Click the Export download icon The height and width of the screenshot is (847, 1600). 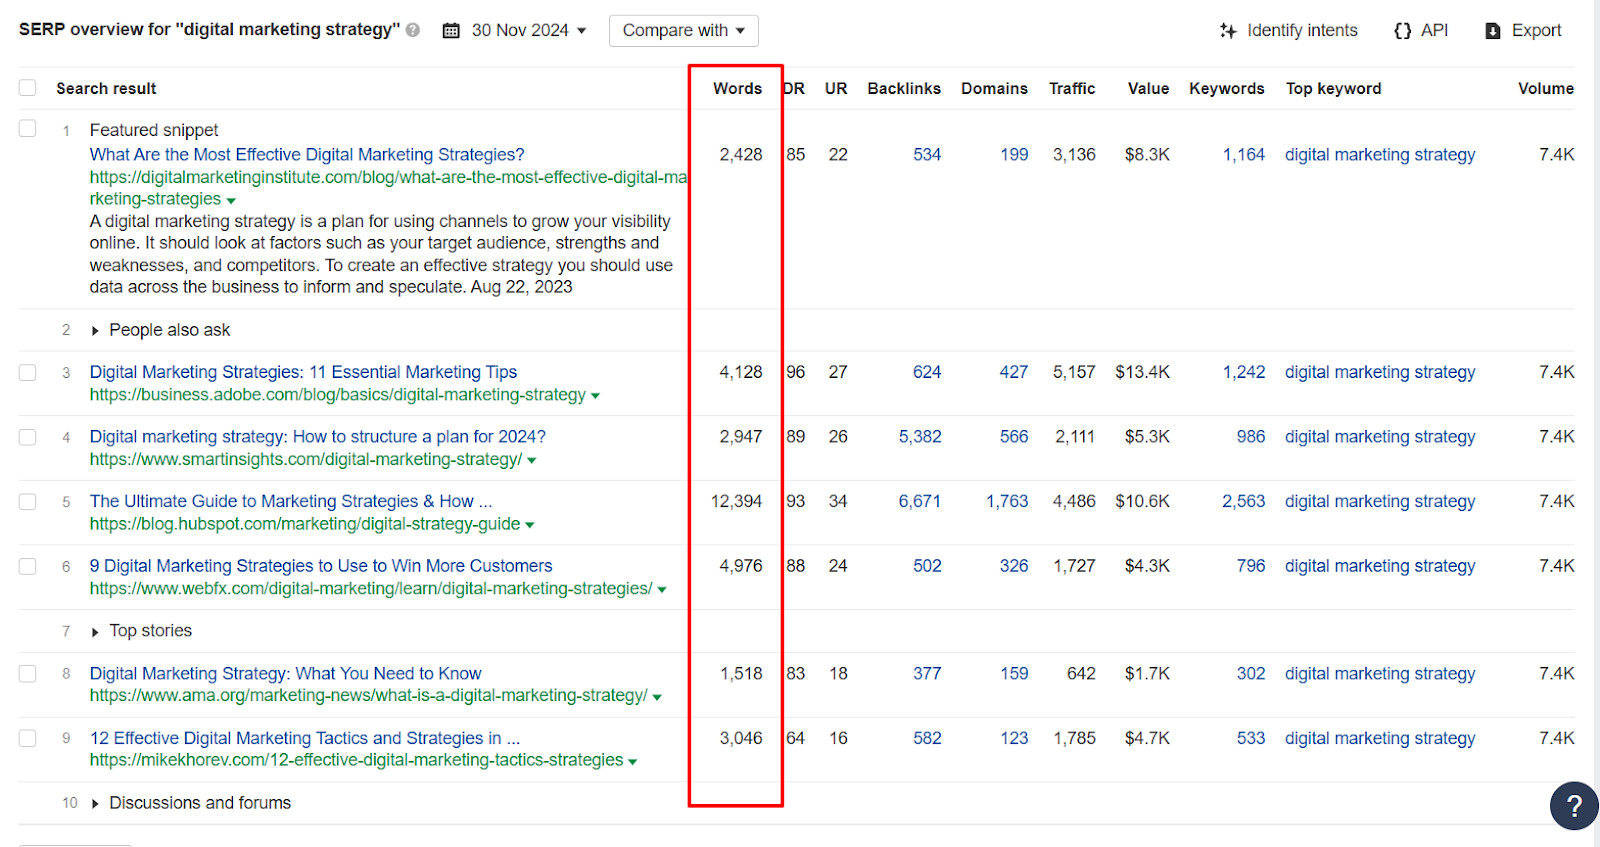(x=1493, y=31)
